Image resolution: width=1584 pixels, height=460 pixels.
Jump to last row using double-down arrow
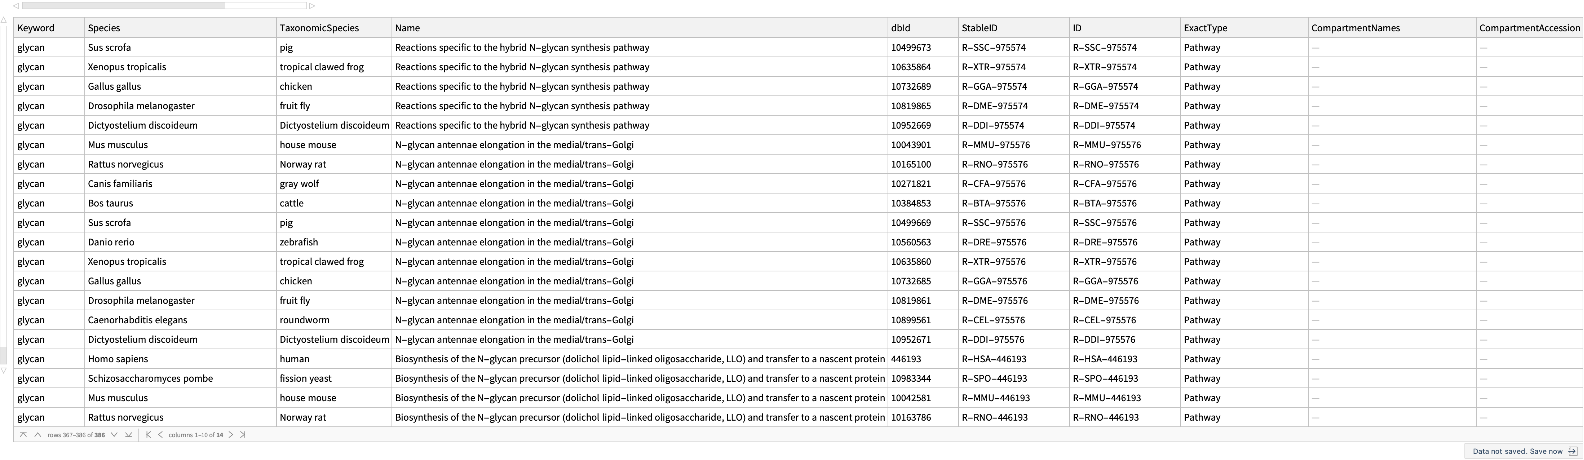[128, 435]
